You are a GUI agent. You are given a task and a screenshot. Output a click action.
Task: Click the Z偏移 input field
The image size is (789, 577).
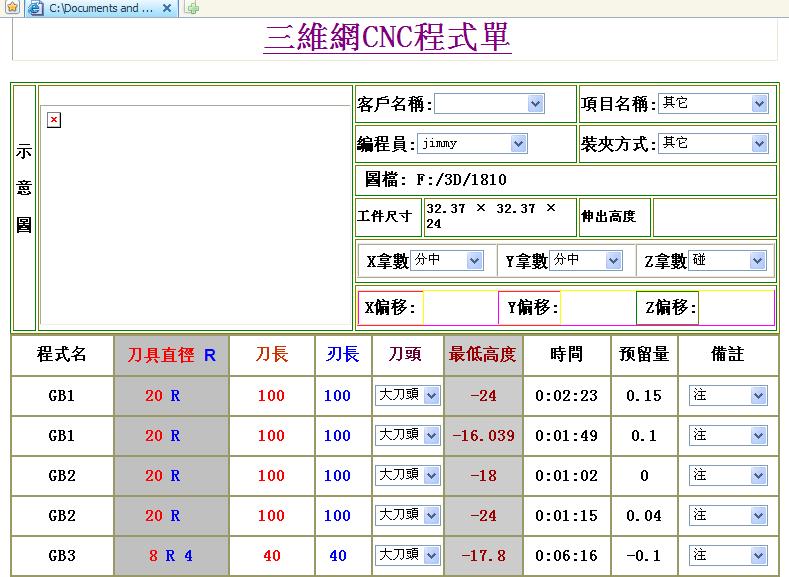point(737,307)
